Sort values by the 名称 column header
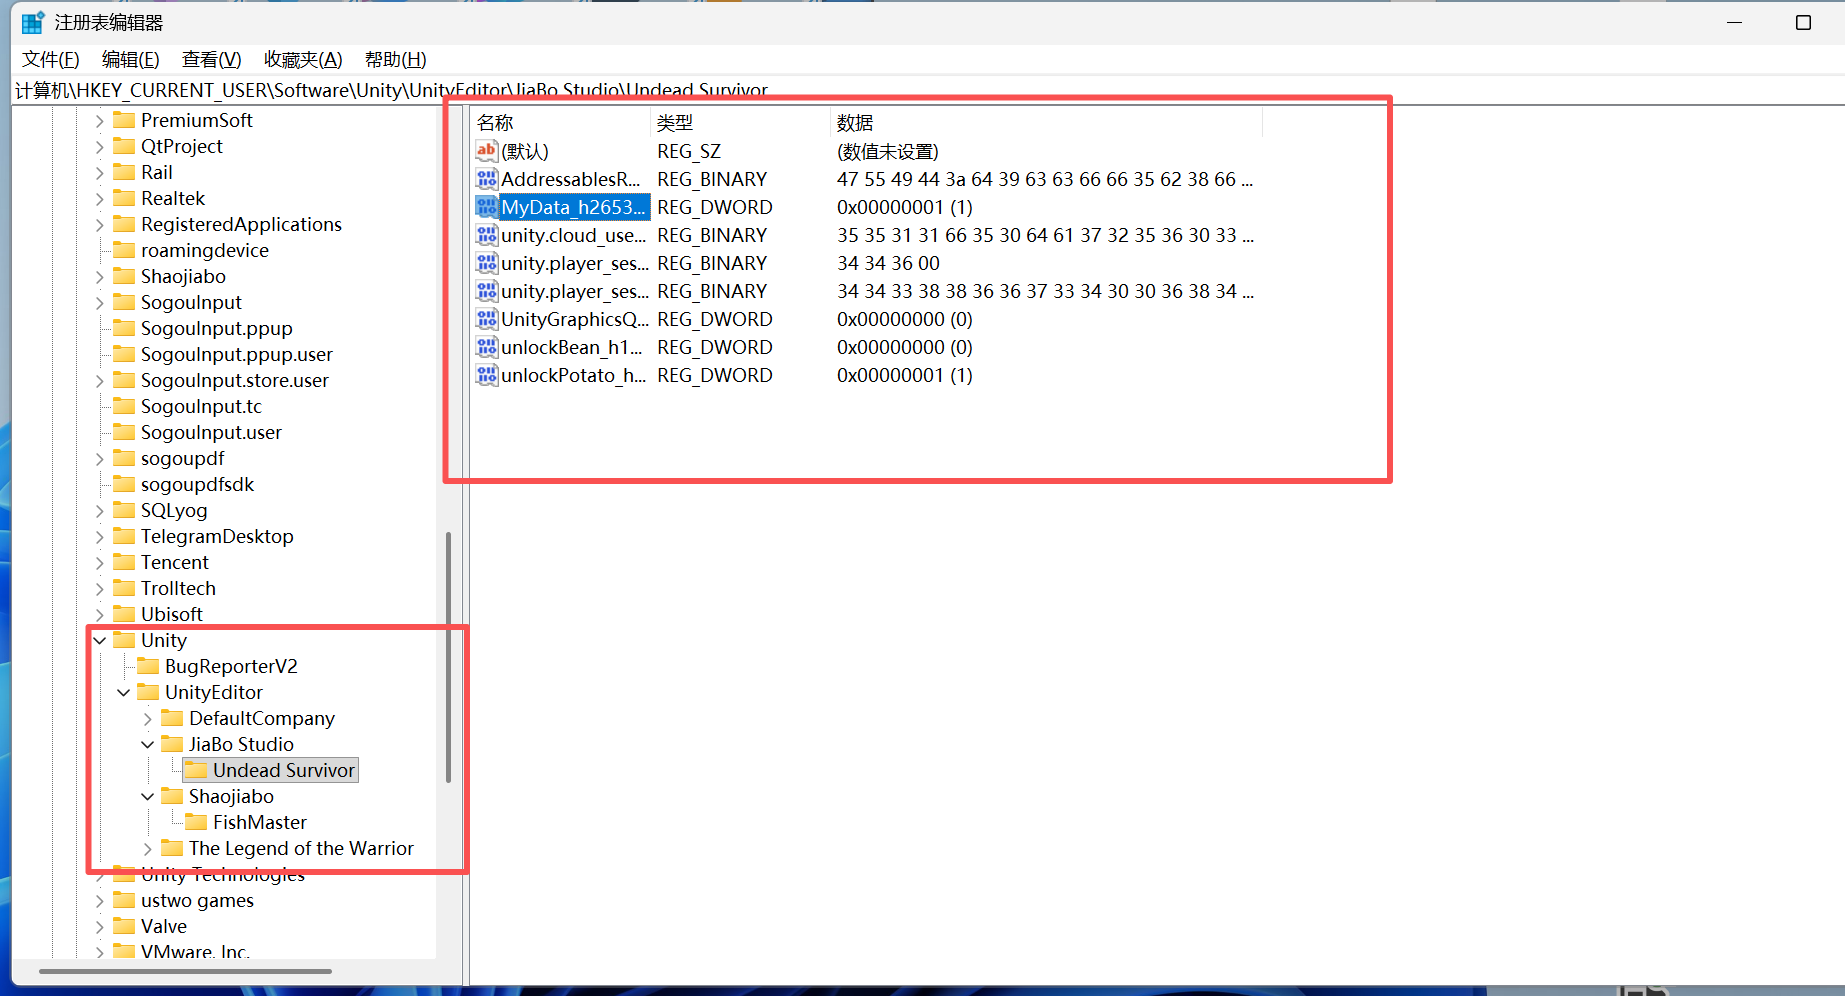This screenshot has height=996, width=1845. 561,122
